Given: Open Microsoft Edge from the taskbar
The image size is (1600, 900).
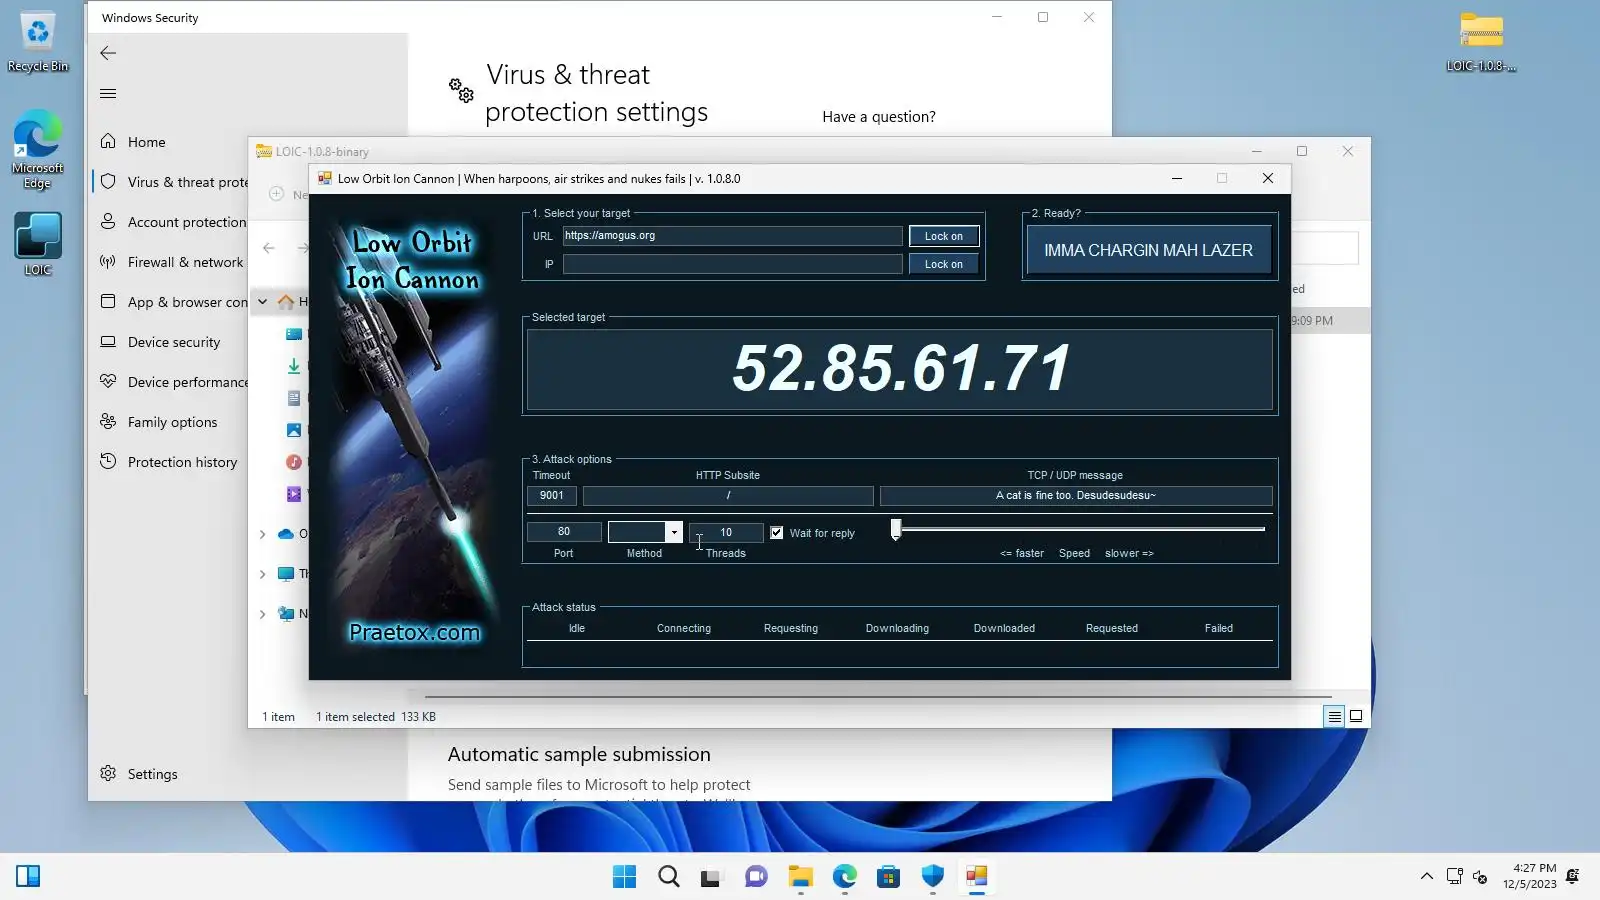Looking at the screenshot, I should click(845, 877).
